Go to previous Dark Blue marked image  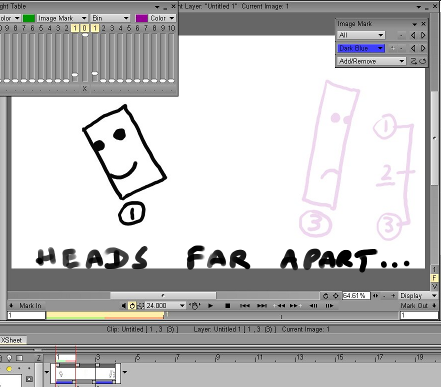(x=413, y=48)
